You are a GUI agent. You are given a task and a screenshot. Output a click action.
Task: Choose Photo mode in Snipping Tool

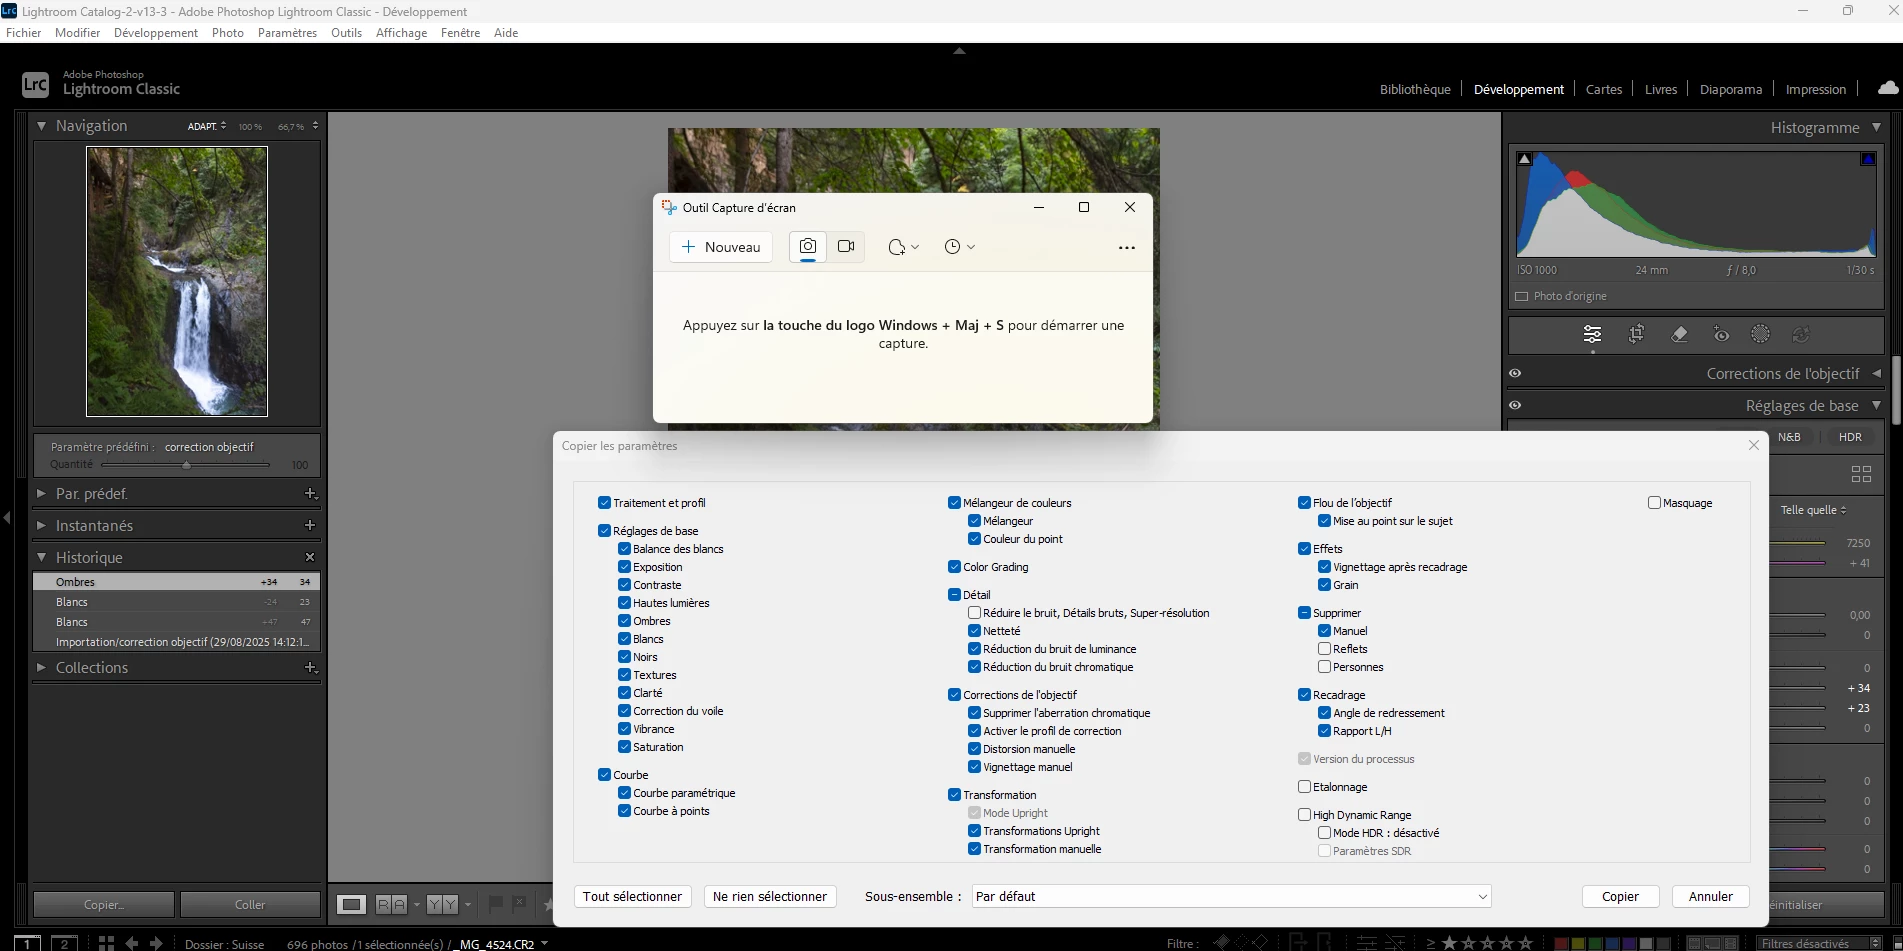tap(808, 247)
